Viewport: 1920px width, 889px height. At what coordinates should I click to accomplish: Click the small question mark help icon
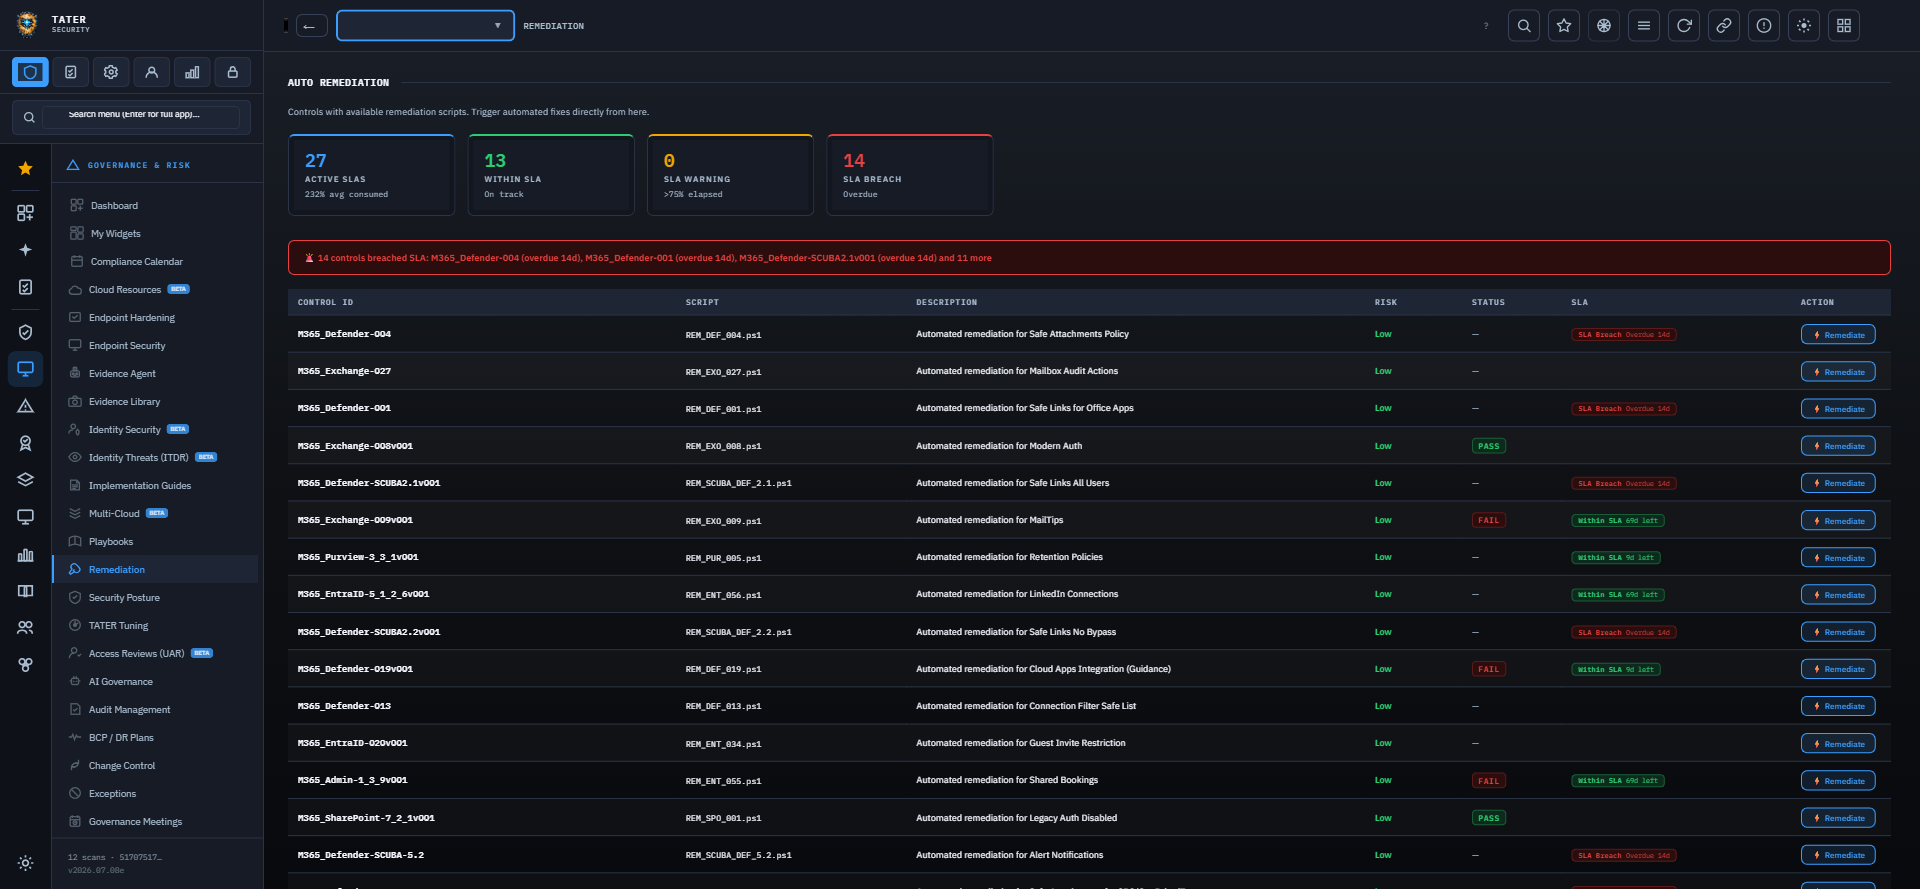(1486, 26)
